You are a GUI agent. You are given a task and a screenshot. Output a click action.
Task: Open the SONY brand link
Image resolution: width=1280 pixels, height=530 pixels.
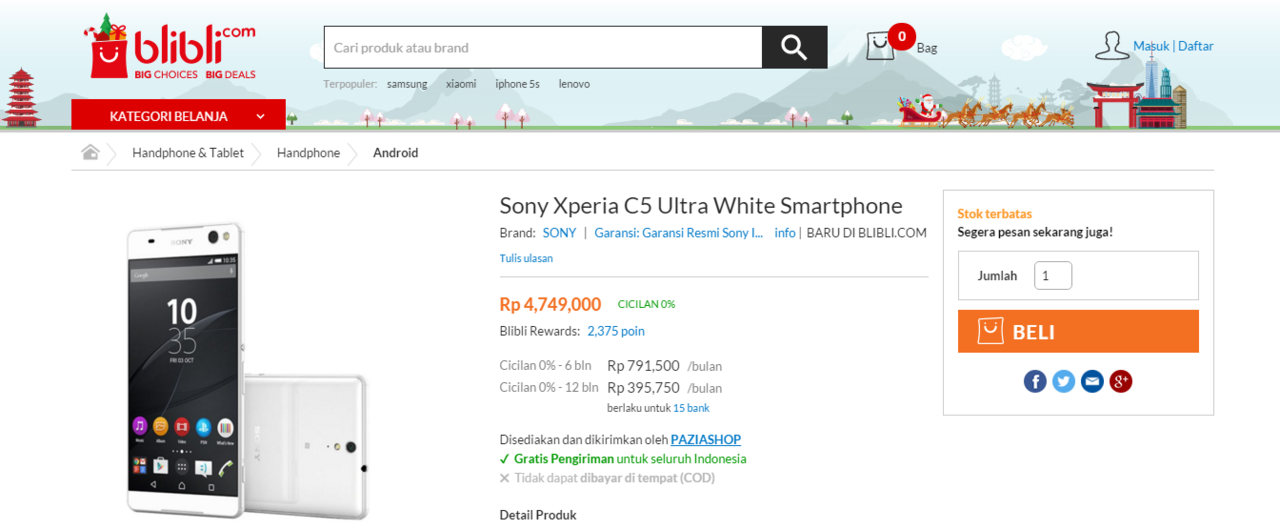click(x=560, y=233)
